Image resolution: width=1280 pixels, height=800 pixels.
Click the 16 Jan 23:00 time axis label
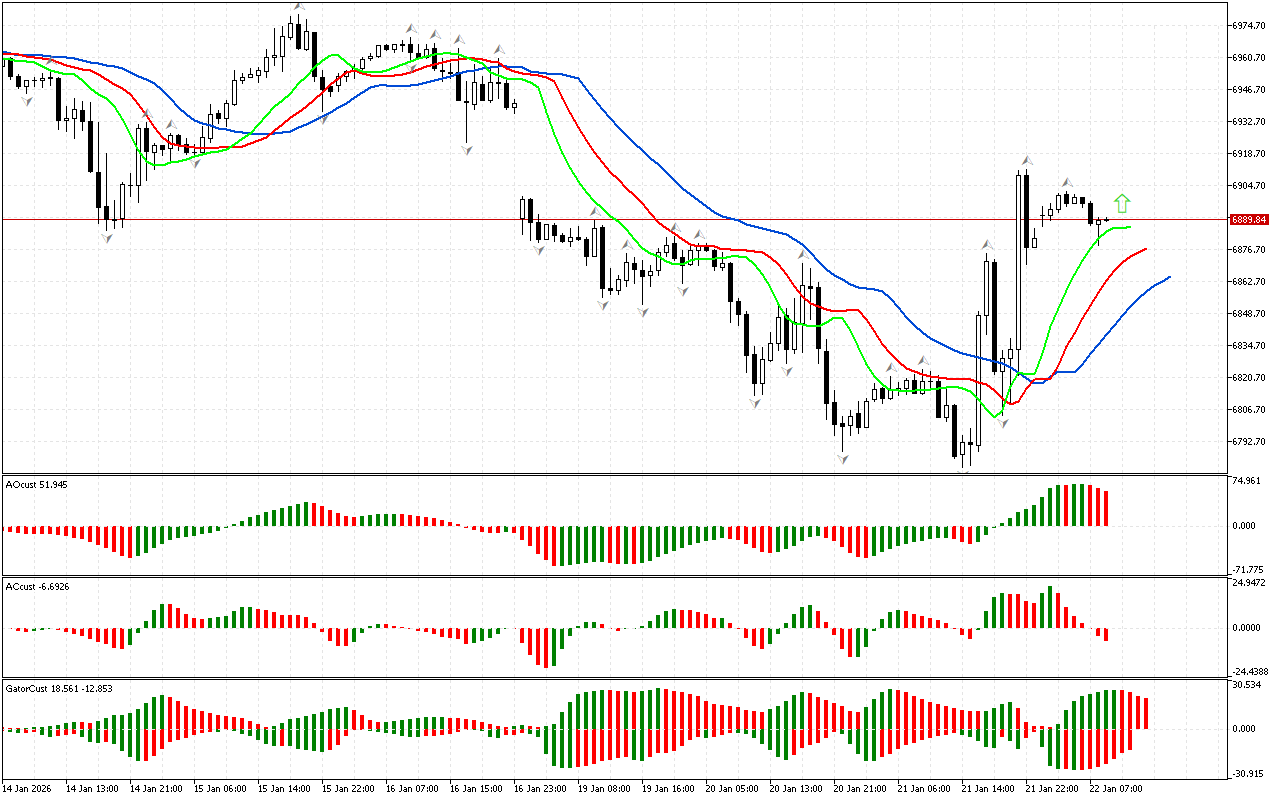pyautogui.click(x=540, y=788)
